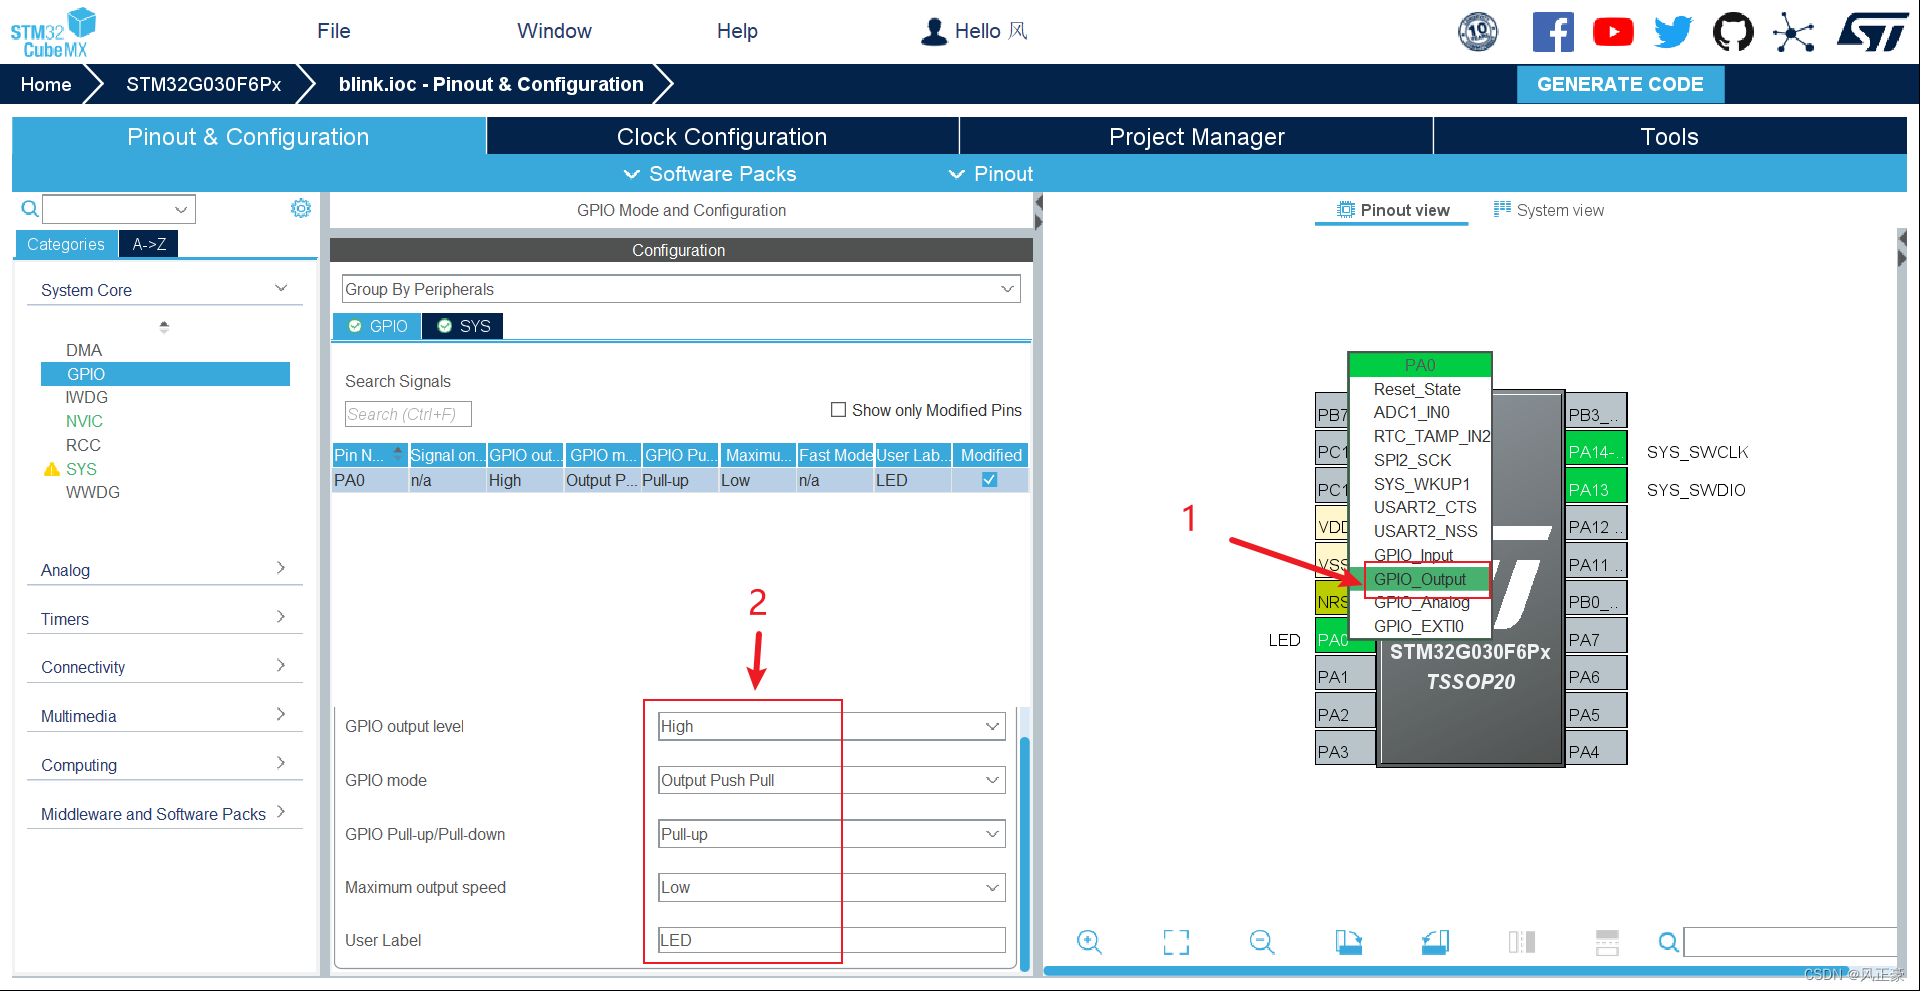Open the ST community network icon
Screen dimensions: 1920x991
click(1794, 32)
